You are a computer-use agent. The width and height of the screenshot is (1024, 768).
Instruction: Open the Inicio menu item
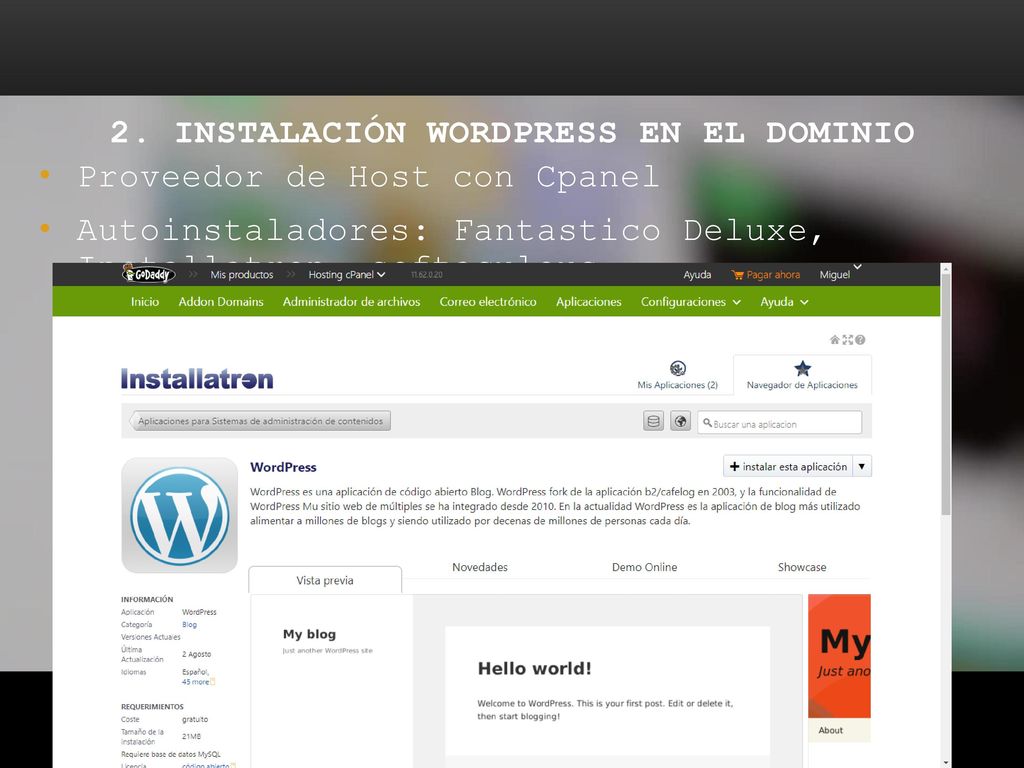pos(145,302)
